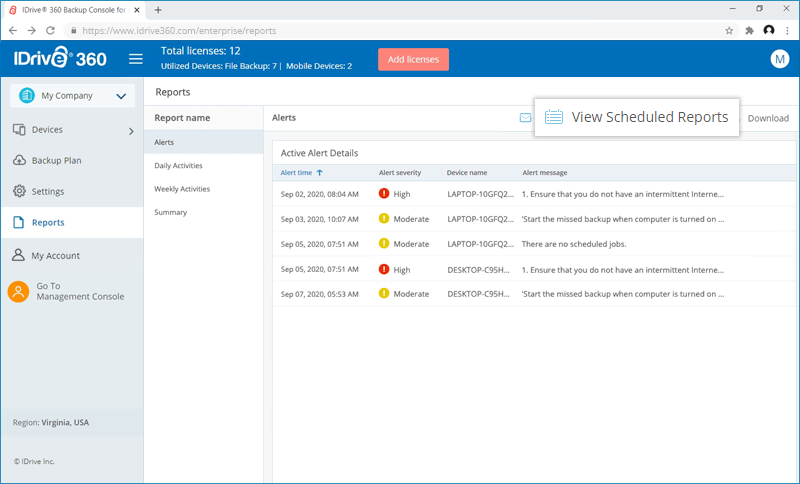Image resolution: width=800 pixels, height=484 pixels.
Task: Click the My Company building icon
Action: click(27, 95)
